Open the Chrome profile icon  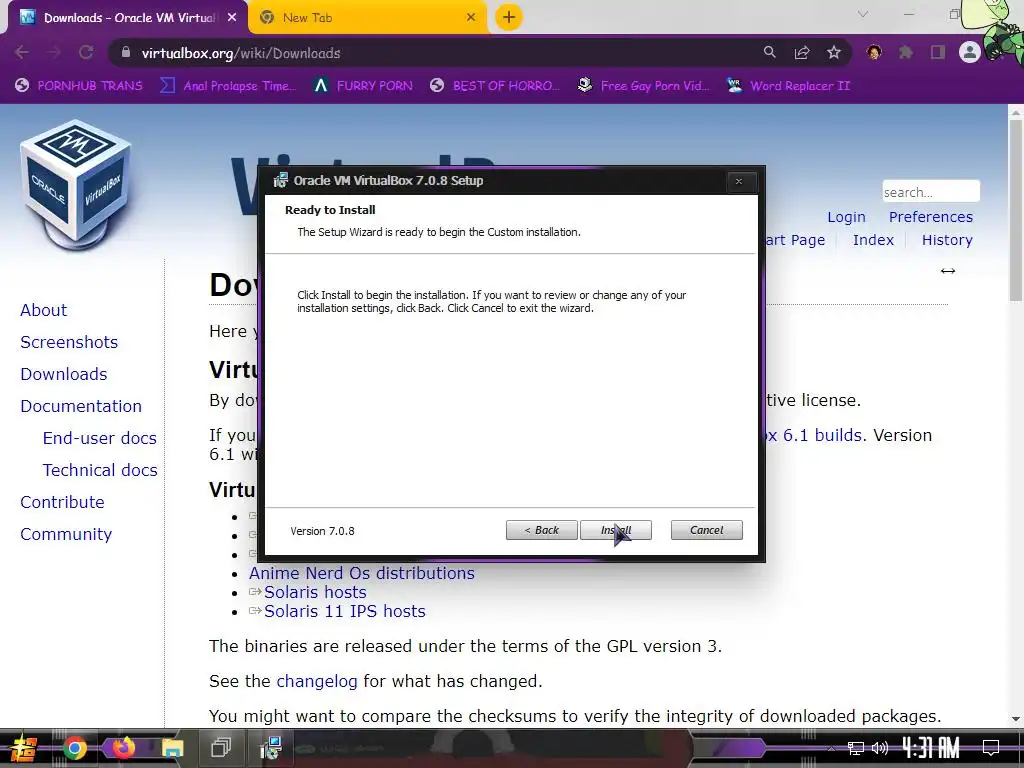point(970,52)
